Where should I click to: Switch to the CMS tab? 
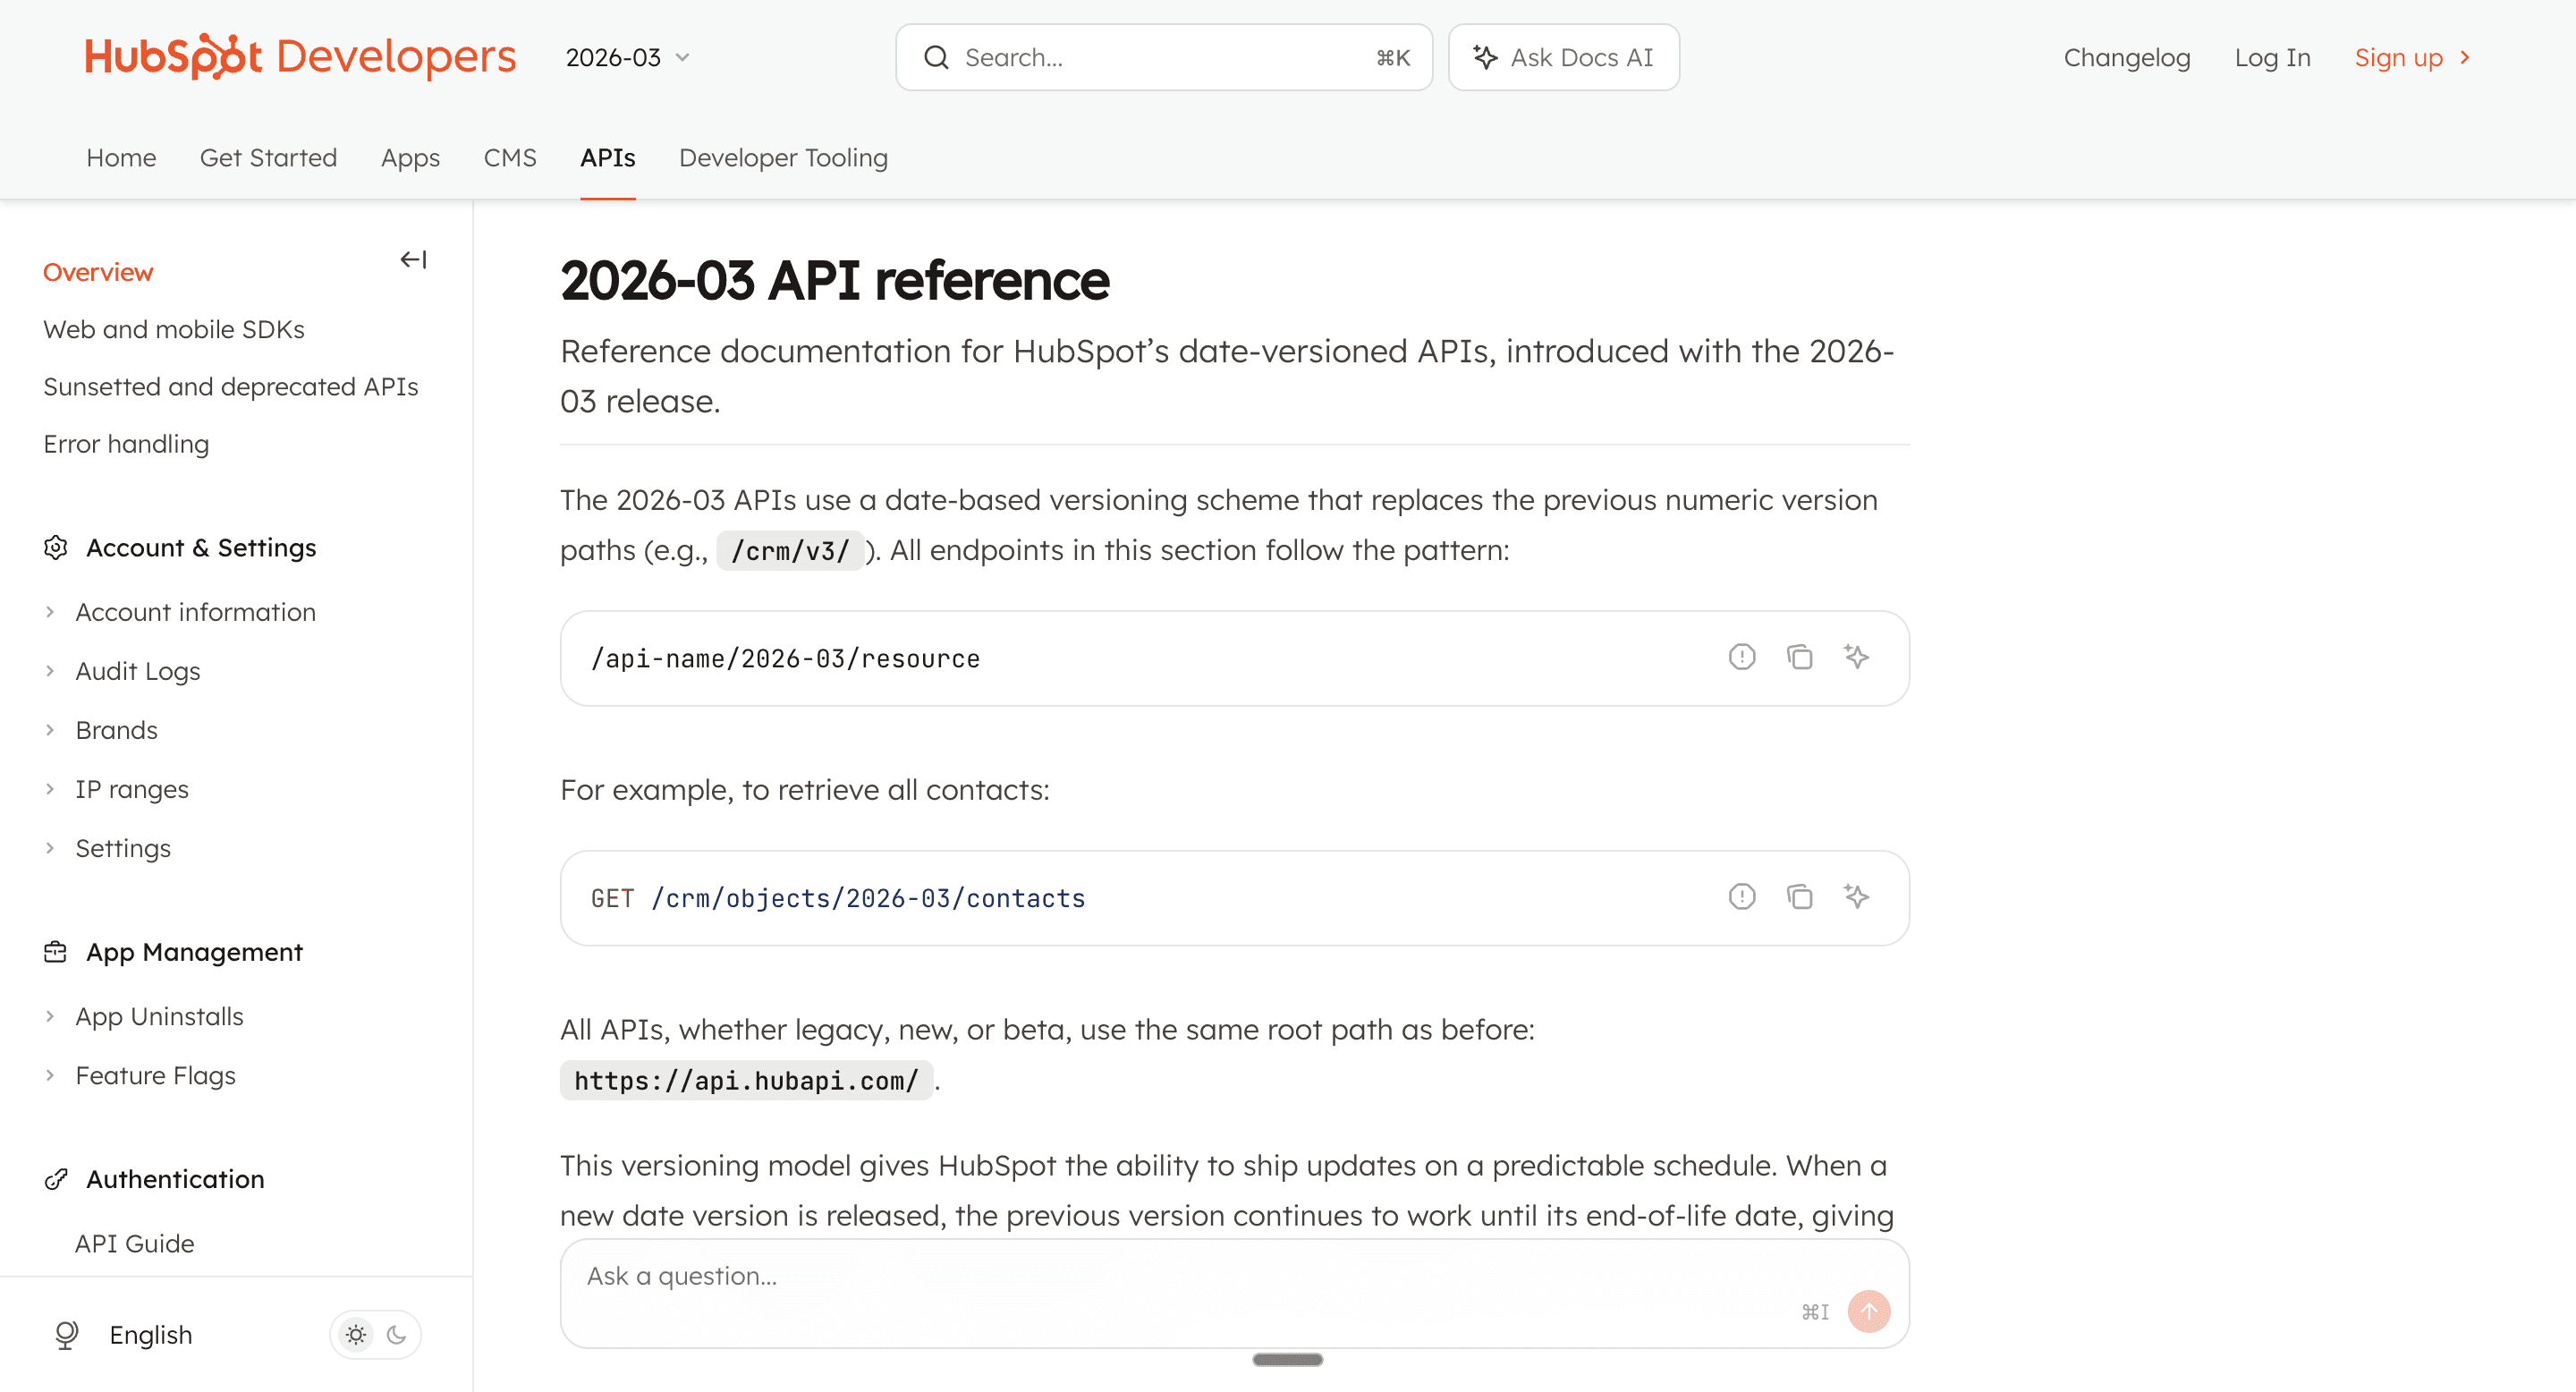[509, 158]
